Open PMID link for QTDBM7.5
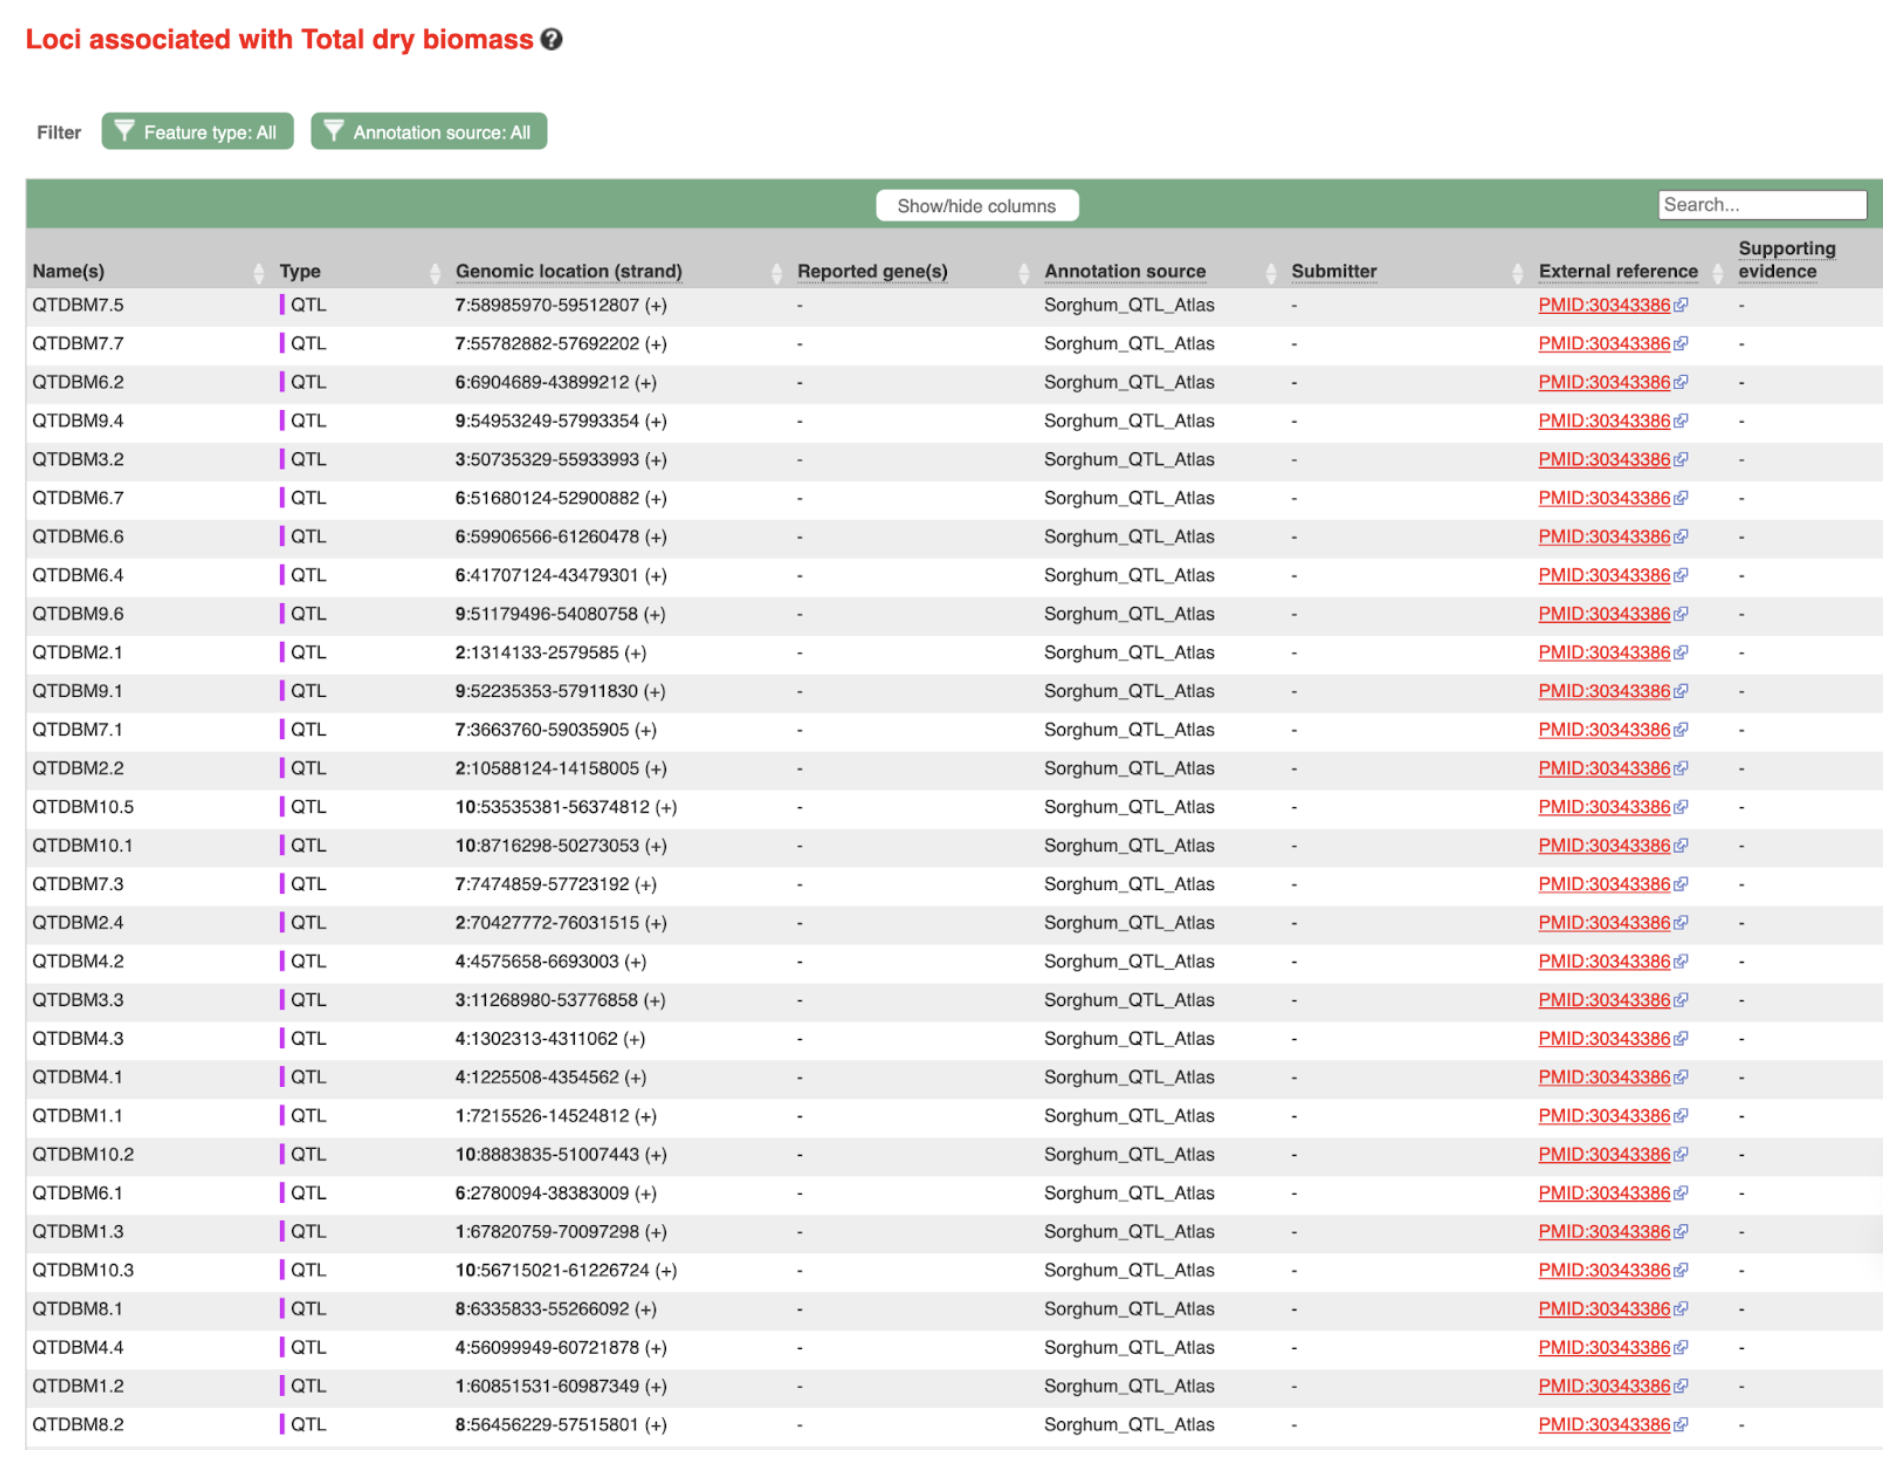This screenshot has height=1464, width=1902. pos(1604,305)
